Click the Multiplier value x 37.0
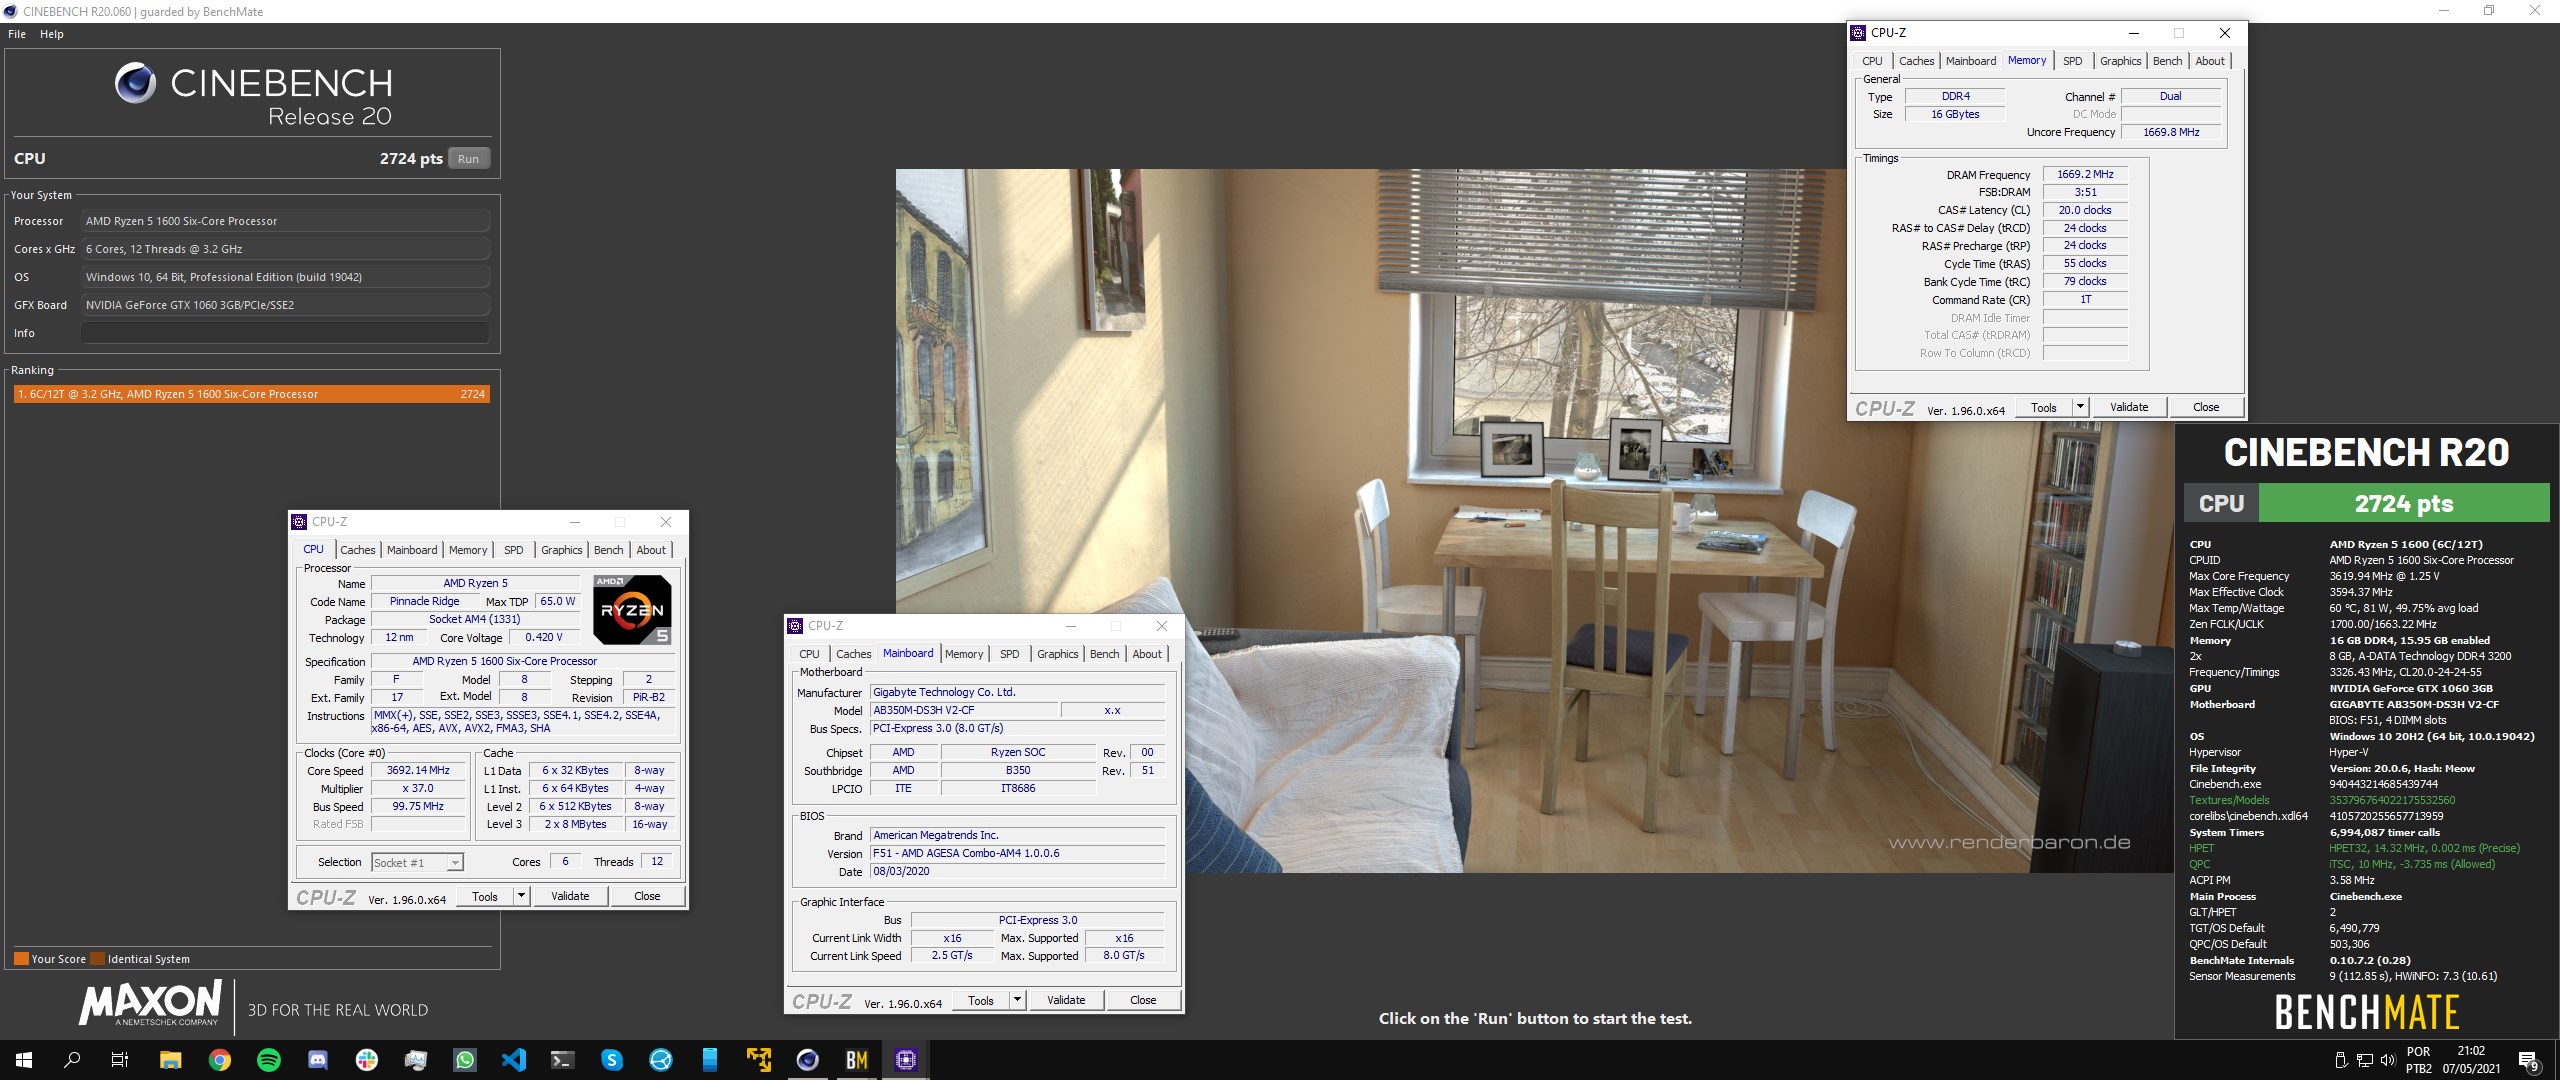Screen dimensions: 2560x1080 pos(418,788)
